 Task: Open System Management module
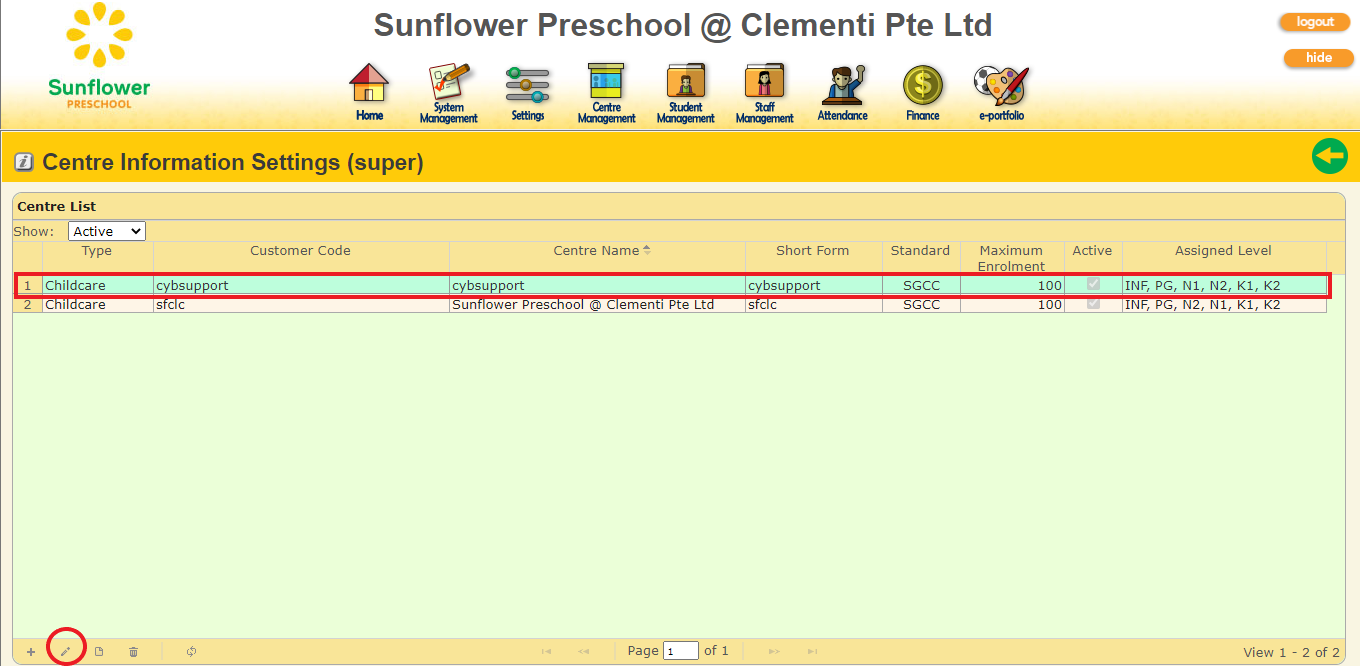pyautogui.click(x=448, y=93)
